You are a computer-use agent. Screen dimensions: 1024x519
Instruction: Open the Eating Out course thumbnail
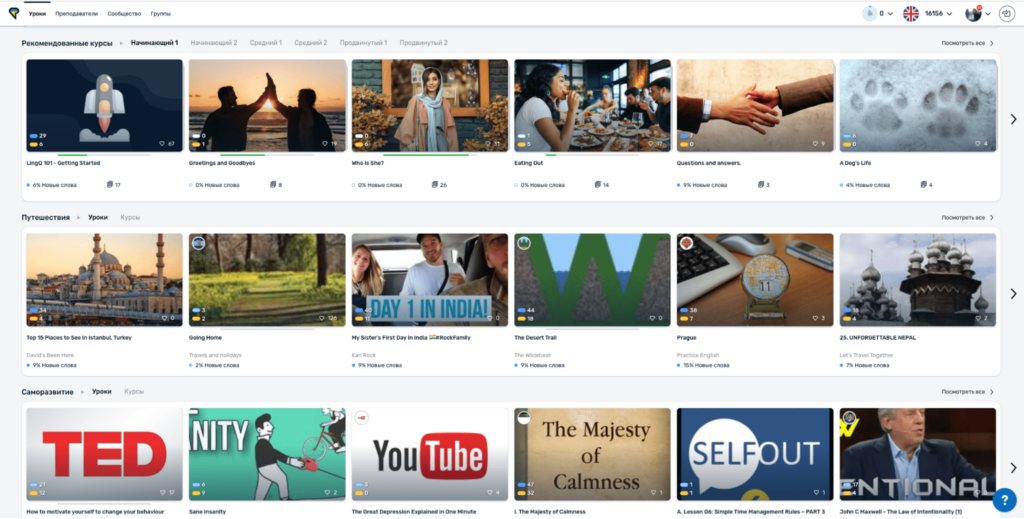592,104
